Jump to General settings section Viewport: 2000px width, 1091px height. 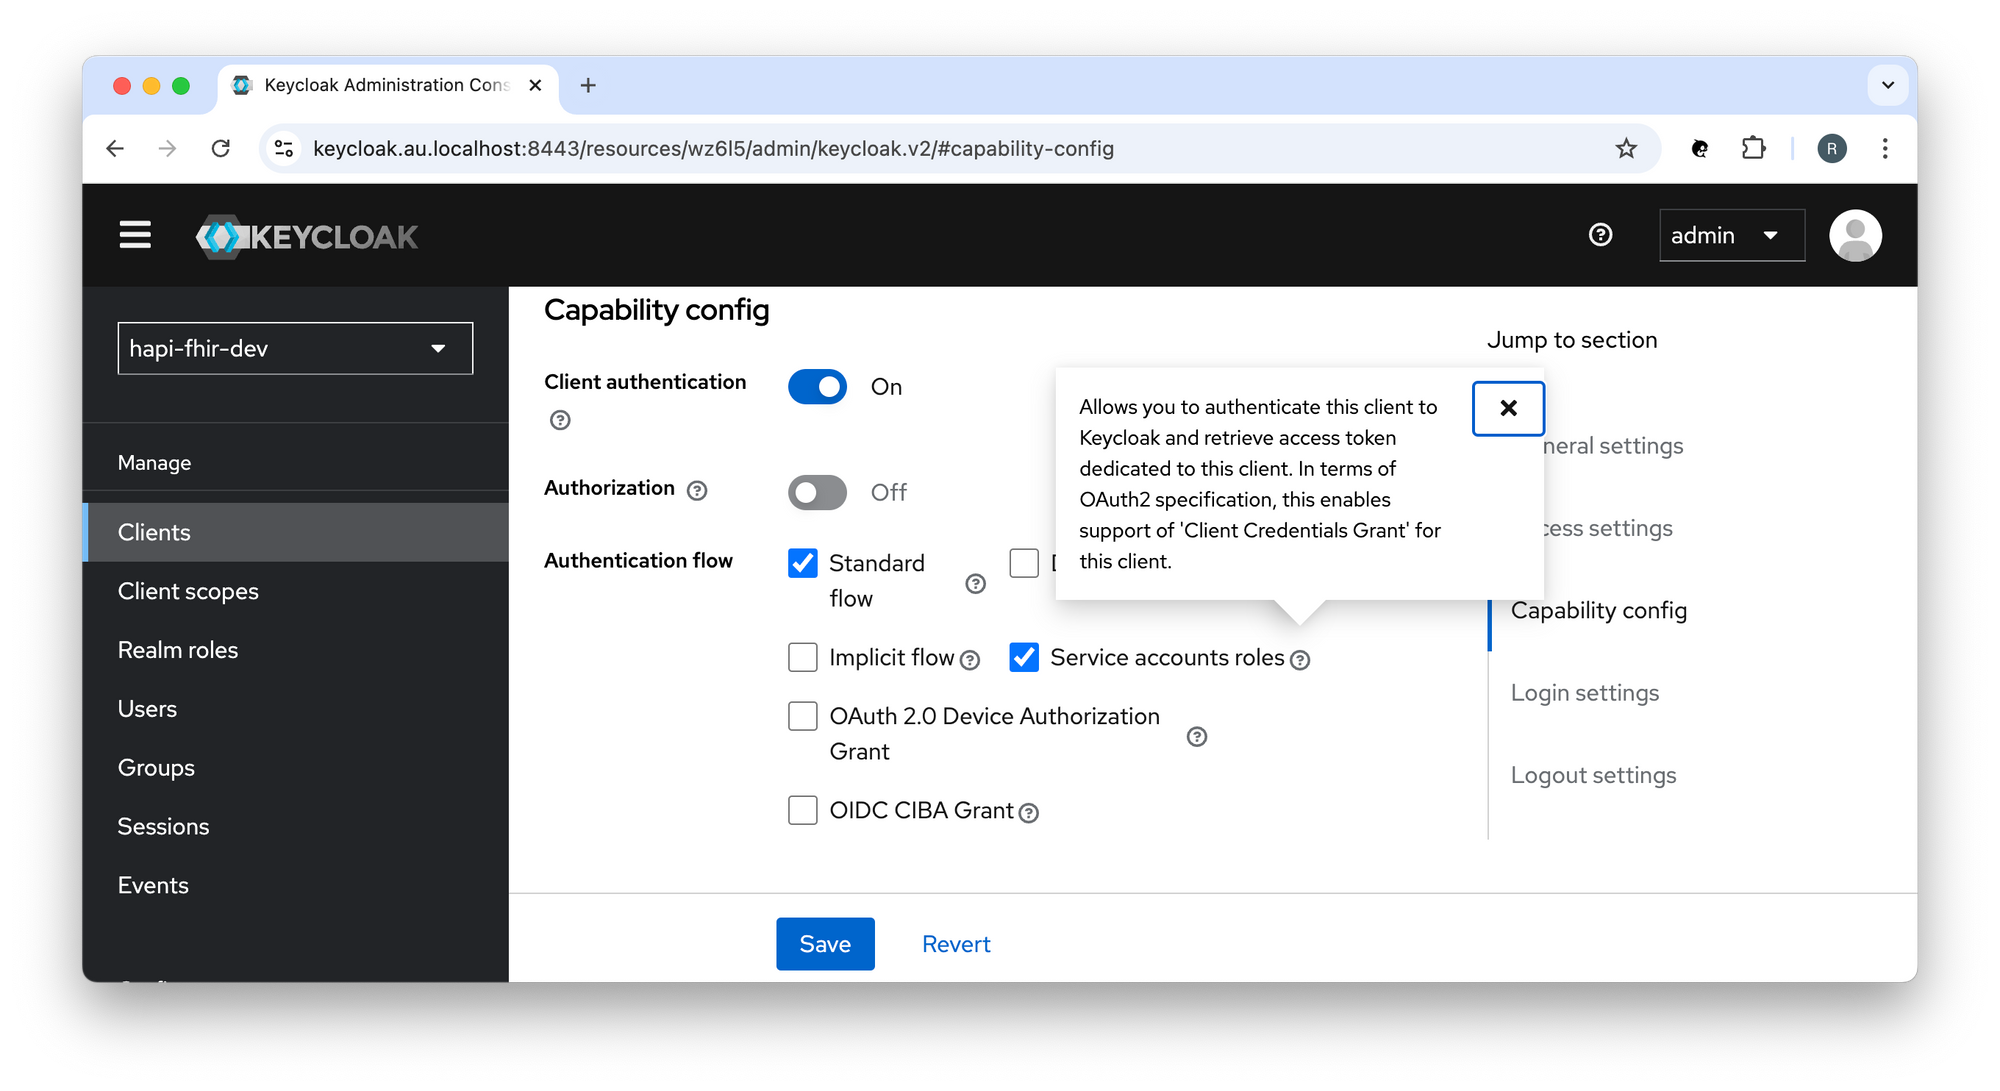1612,446
